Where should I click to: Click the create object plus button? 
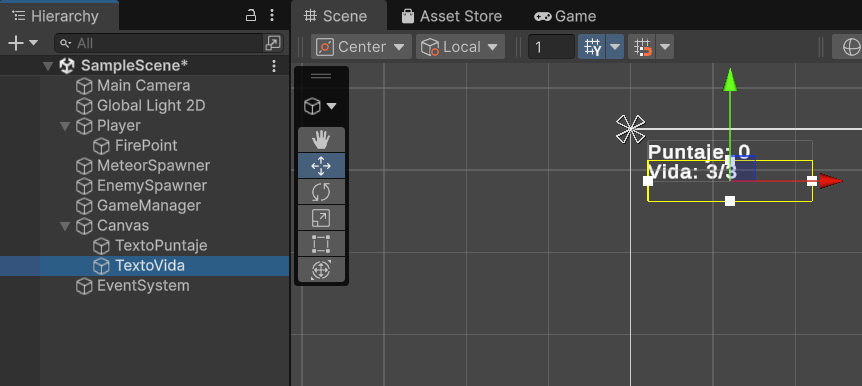(x=16, y=43)
